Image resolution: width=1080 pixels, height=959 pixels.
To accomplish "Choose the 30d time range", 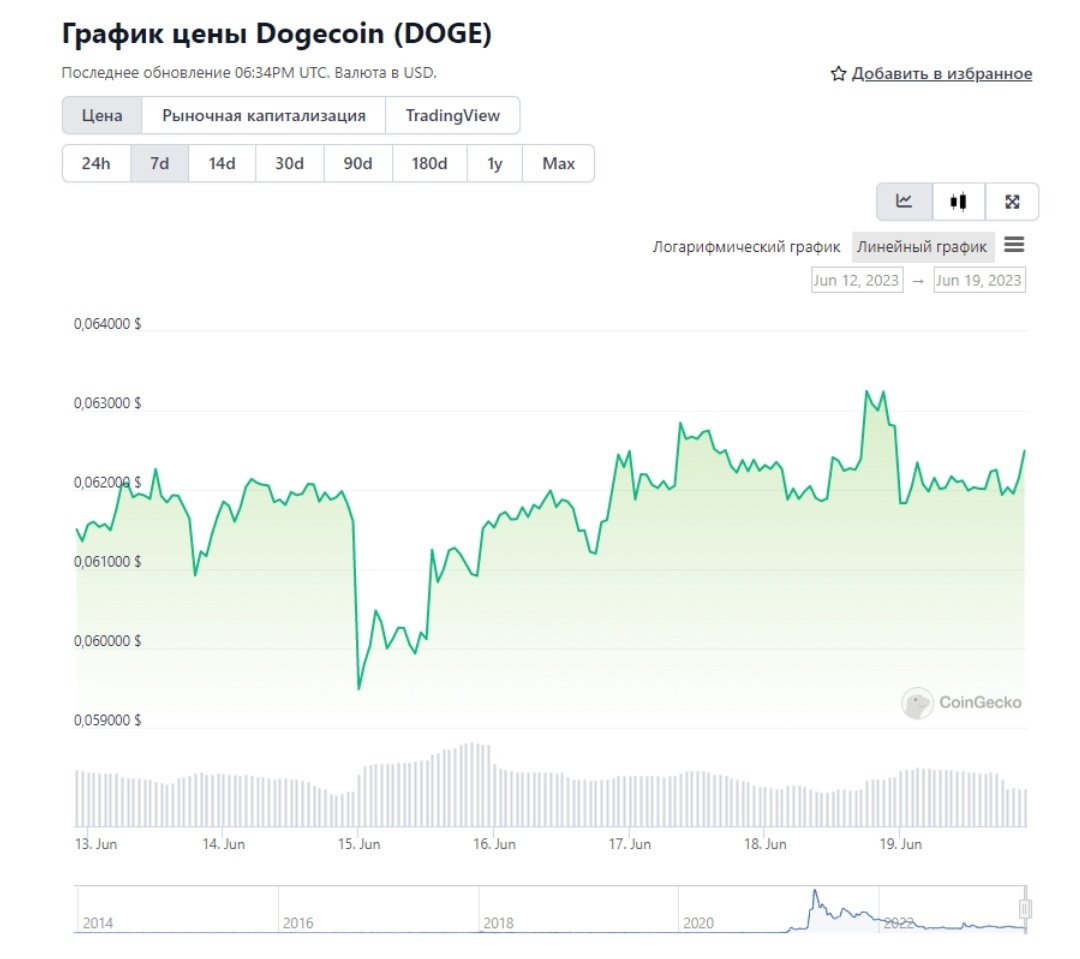I will [x=289, y=163].
